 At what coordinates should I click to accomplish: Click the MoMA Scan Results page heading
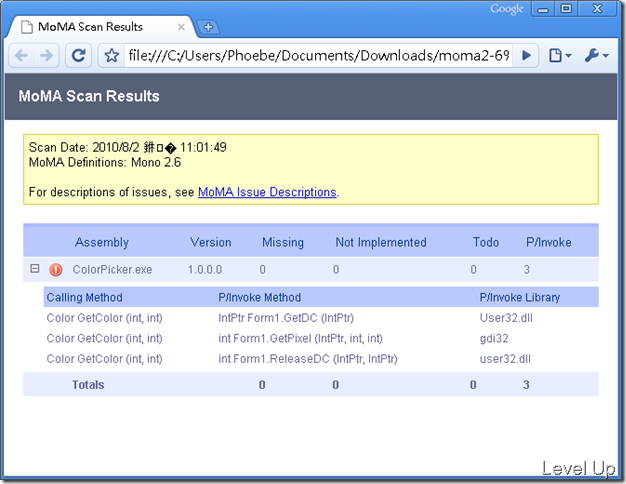coord(89,96)
